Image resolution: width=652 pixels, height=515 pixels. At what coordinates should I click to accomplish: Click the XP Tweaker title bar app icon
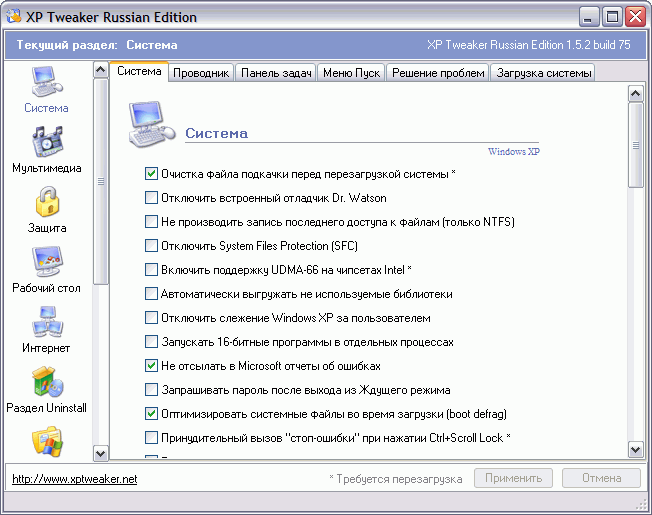pyautogui.click(x=14, y=16)
